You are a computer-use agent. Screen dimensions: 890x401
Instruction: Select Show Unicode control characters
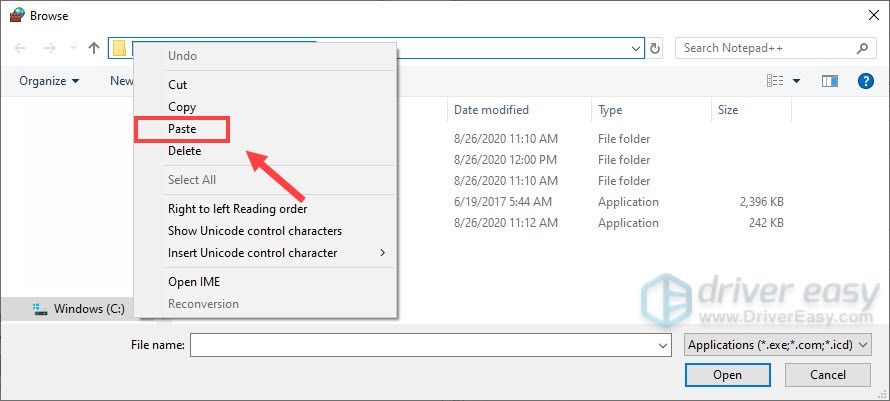coord(266,231)
